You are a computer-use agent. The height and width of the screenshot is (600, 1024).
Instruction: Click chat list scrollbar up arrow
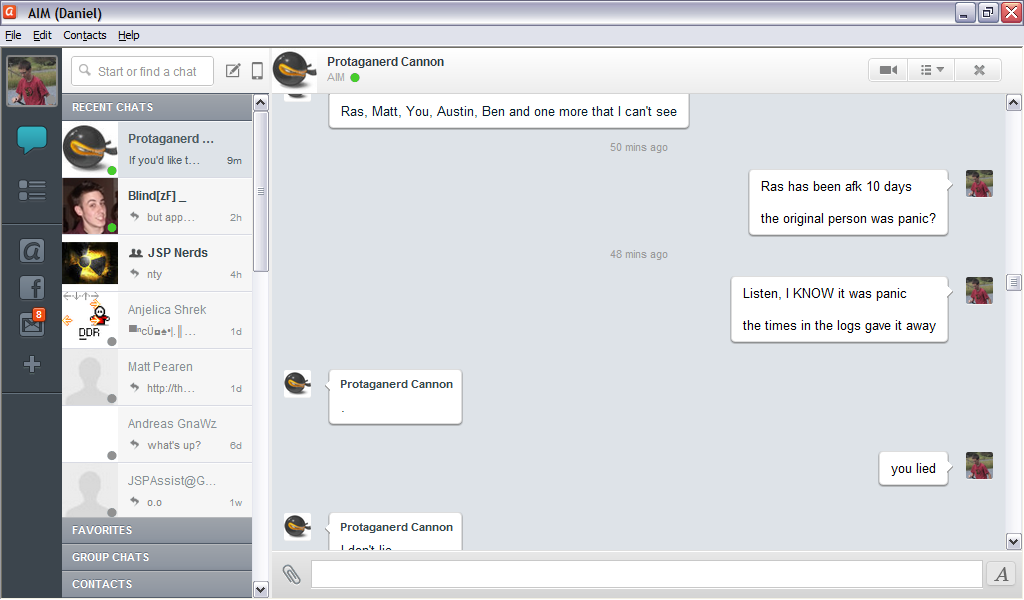coord(261,103)
